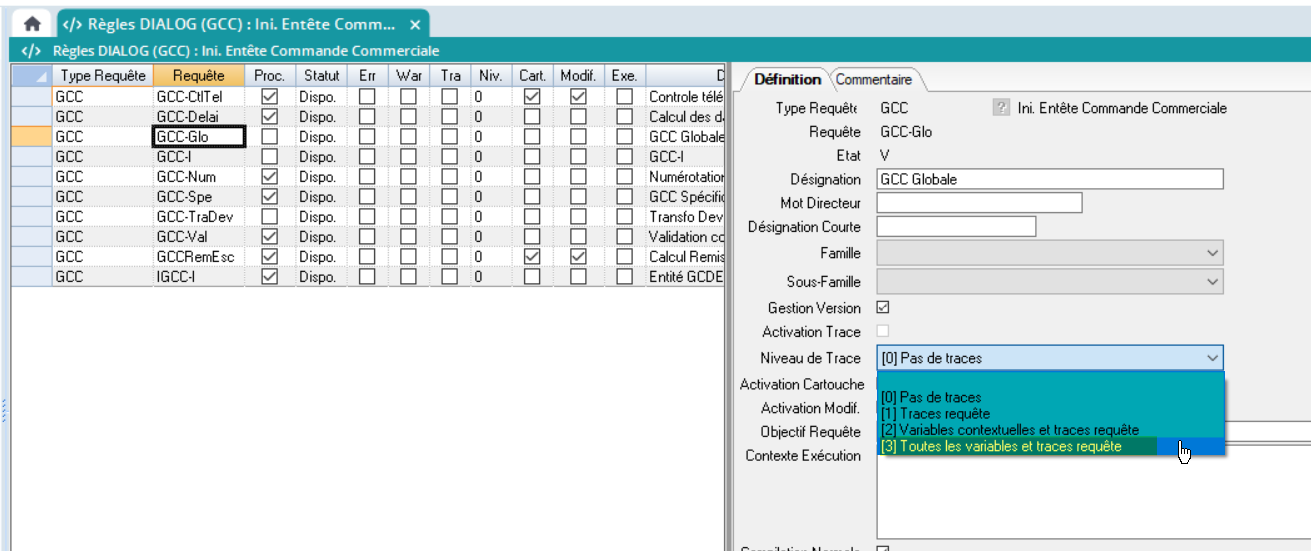Open the Famille dropdown
The image size is (1311, 551).
(1212, 254)
